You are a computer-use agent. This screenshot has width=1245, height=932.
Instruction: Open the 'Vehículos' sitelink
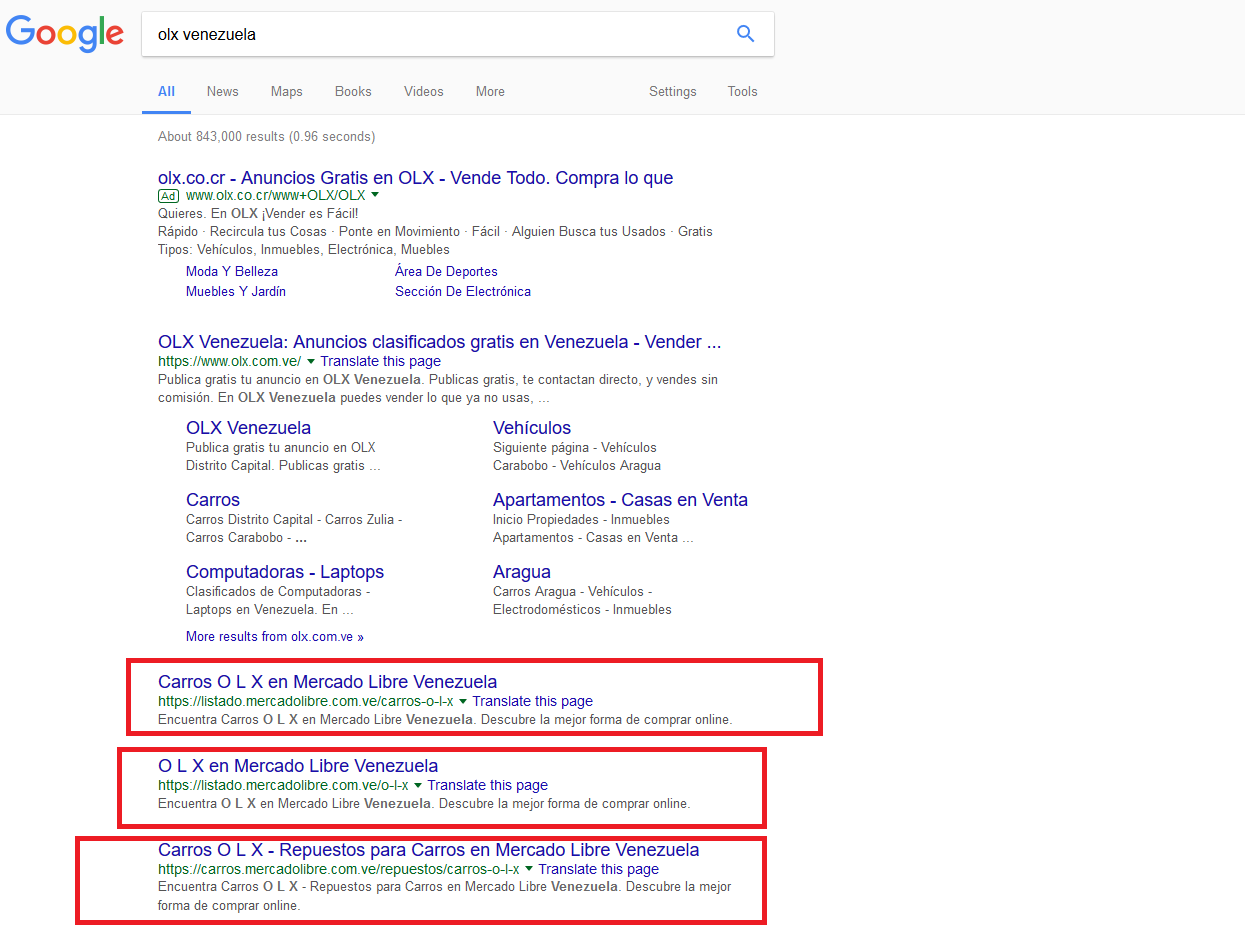(x=532, y=428)
